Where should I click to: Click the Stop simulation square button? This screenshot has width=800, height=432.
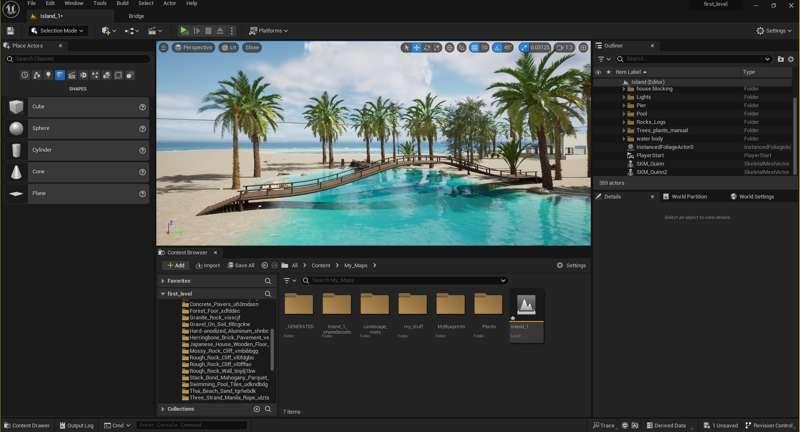pos(208,31)
